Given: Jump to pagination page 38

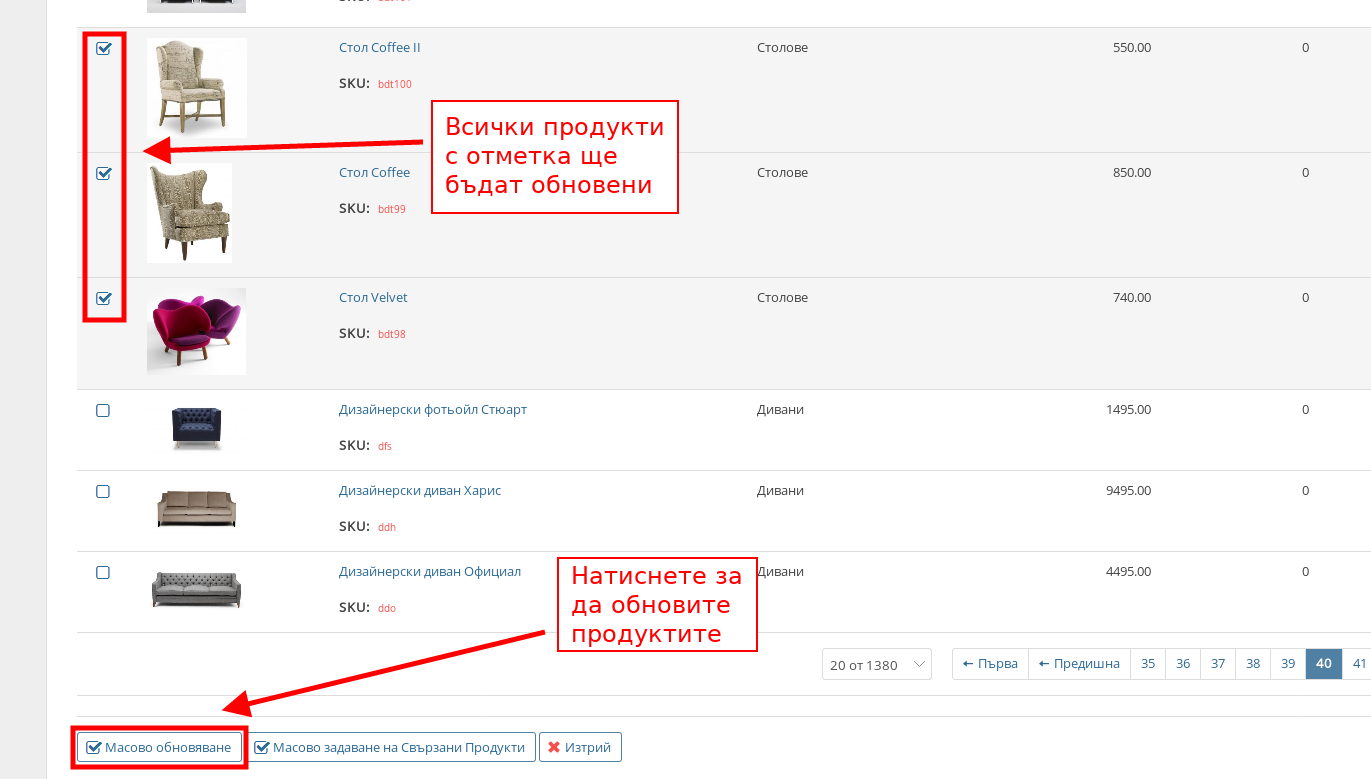Looking at the screenshot, I should point(1253,664).
